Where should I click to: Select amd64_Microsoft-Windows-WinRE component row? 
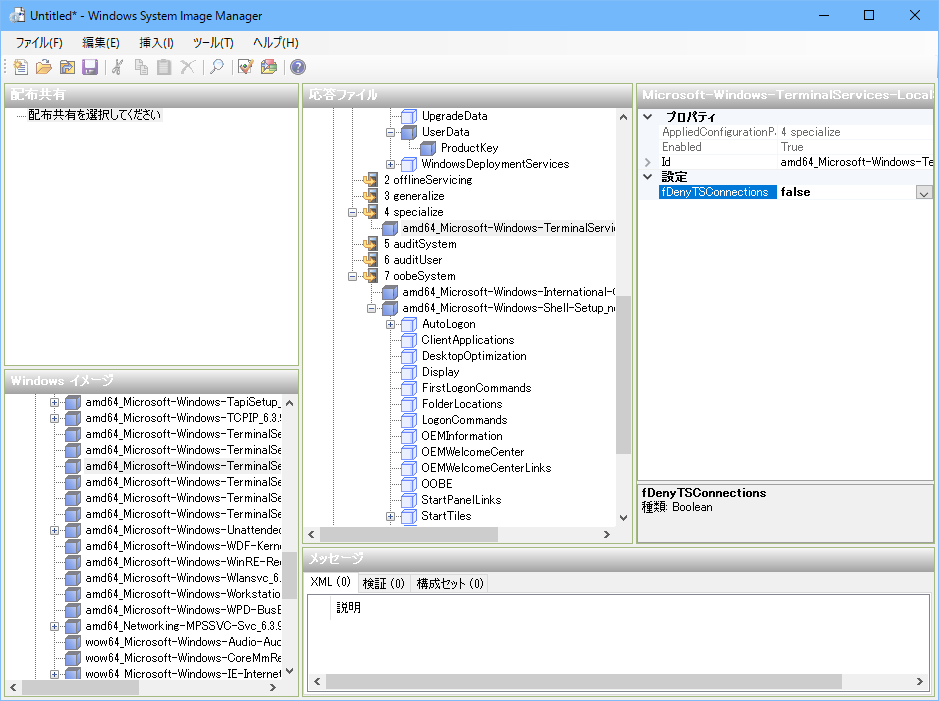[x=183, y=562]
